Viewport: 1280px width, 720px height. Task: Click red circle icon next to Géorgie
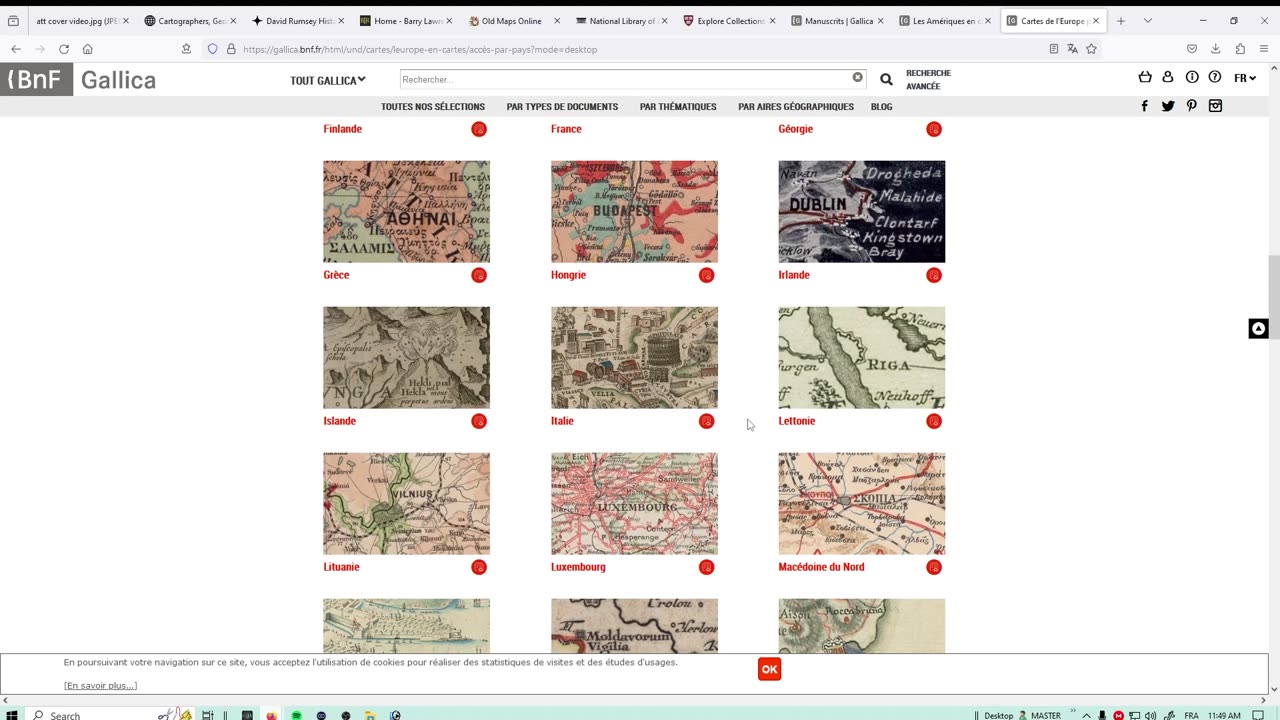click(934, 129)
